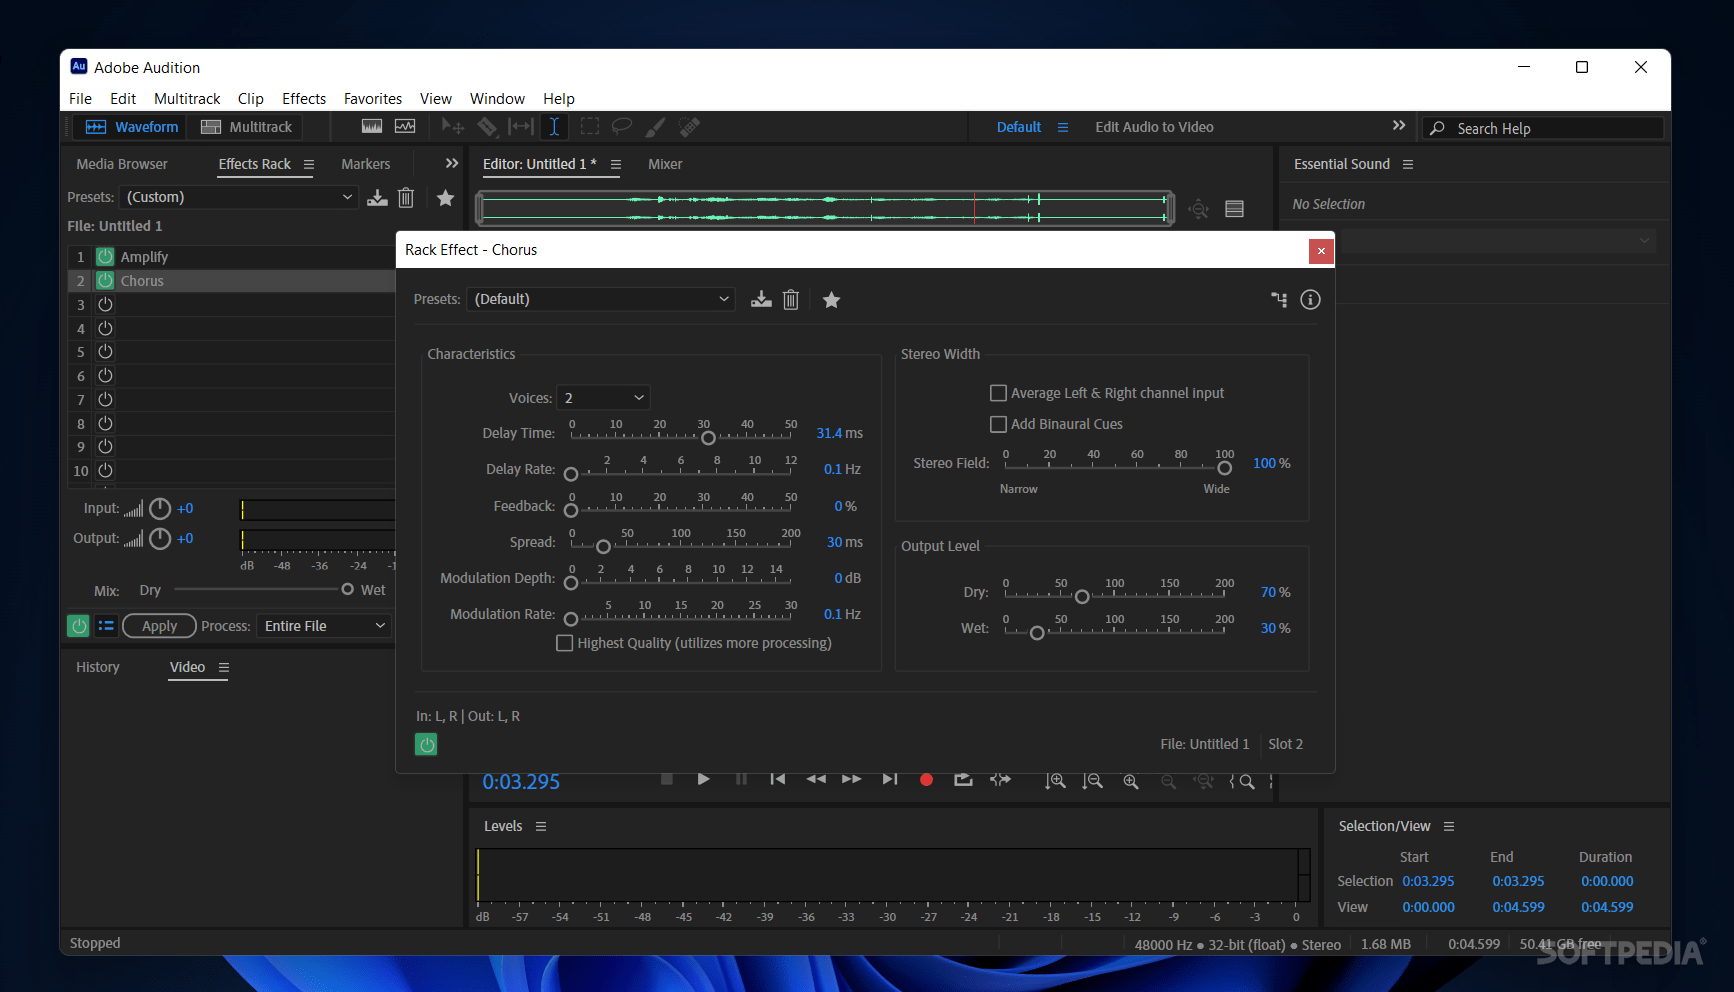Rewind the playhead
Viewport: 1734px width, 992px height.
[x=816, y=780]
